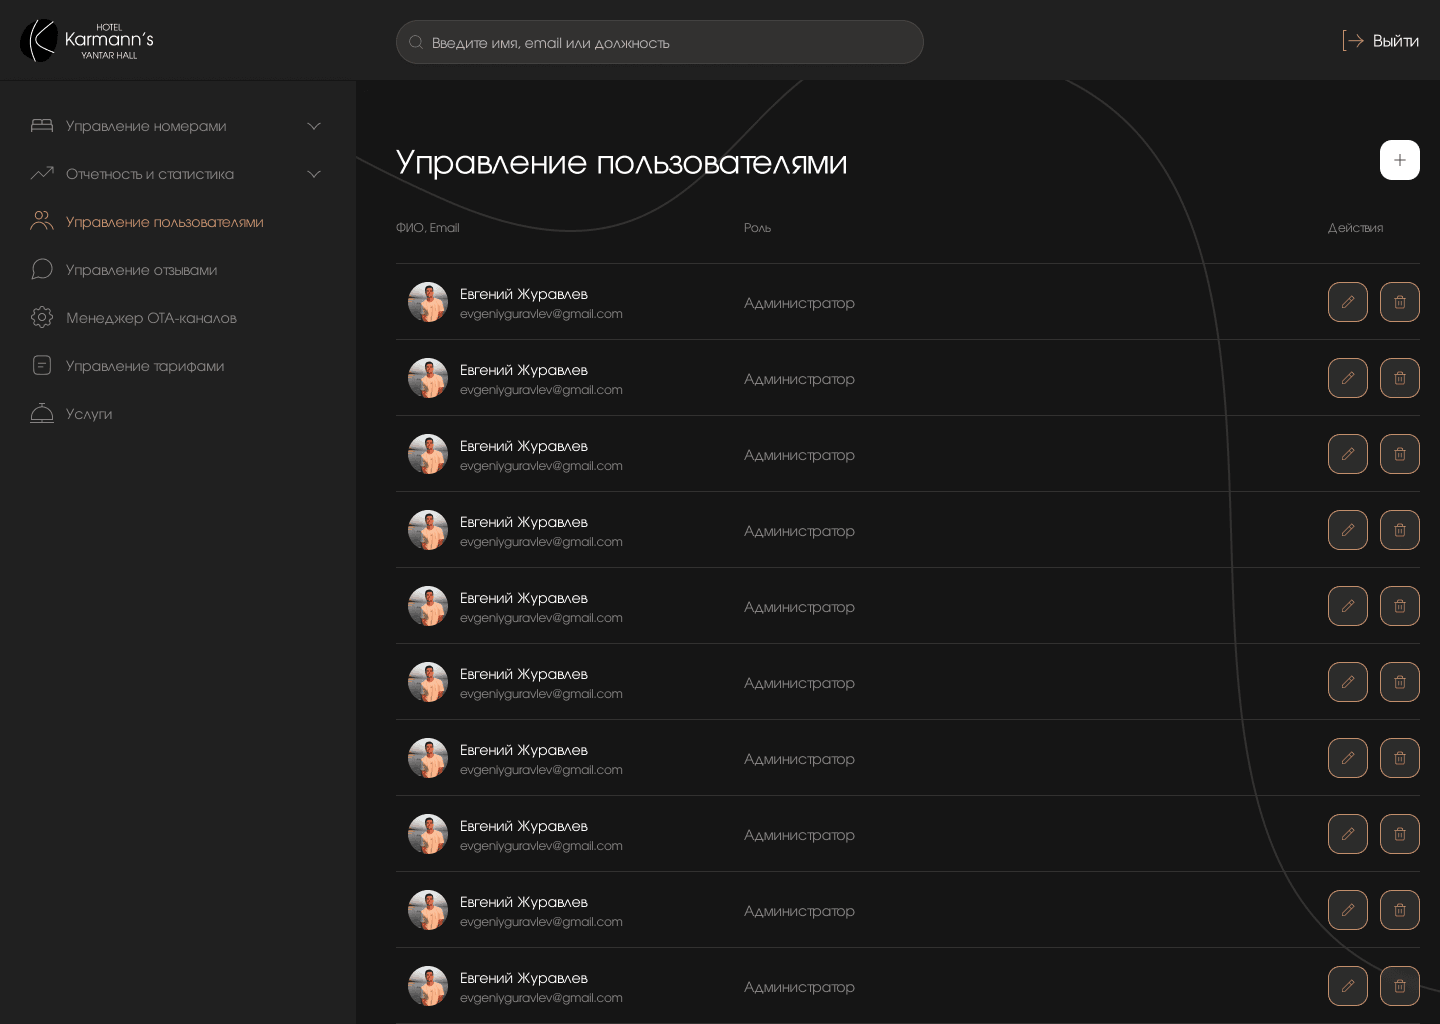The image size is (1440, 1024).
Task: Open the chat bubble icon for Управление отзывами
Action: 42,269
